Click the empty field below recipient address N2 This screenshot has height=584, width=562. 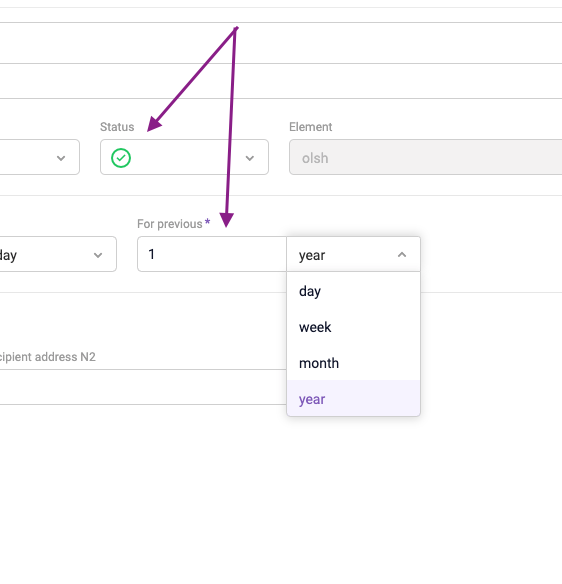pos(143,388)
